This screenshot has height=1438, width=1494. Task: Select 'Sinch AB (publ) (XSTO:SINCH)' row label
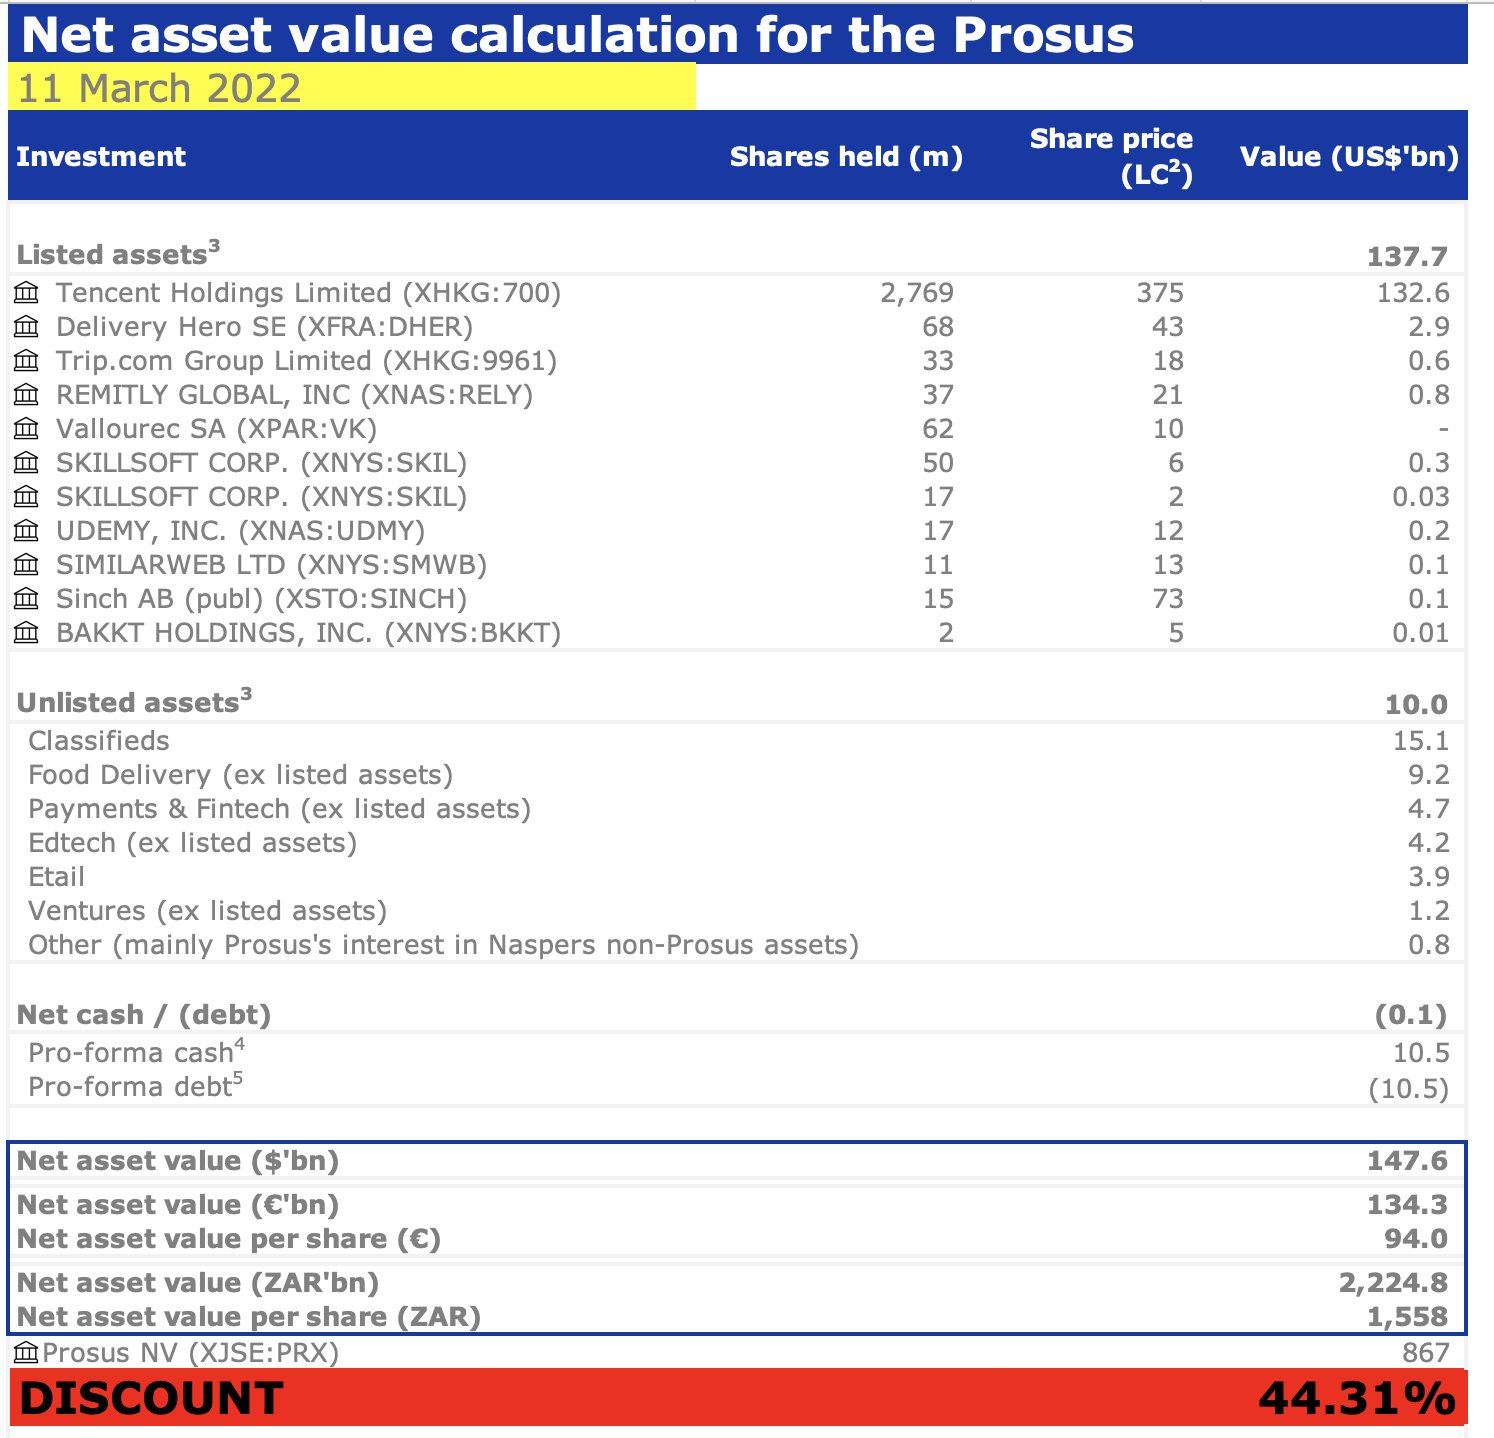(x=261, y=599)
